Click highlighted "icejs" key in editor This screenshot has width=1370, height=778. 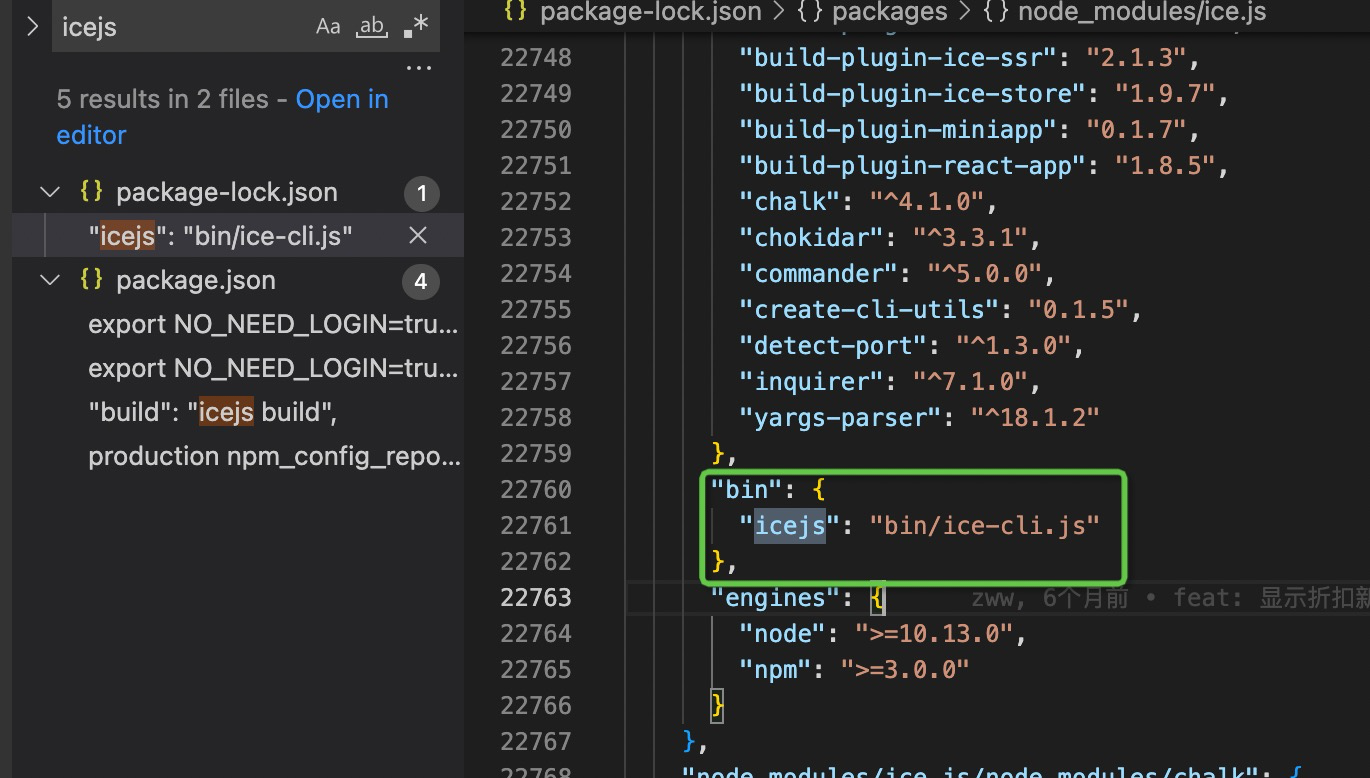point(790,525)
